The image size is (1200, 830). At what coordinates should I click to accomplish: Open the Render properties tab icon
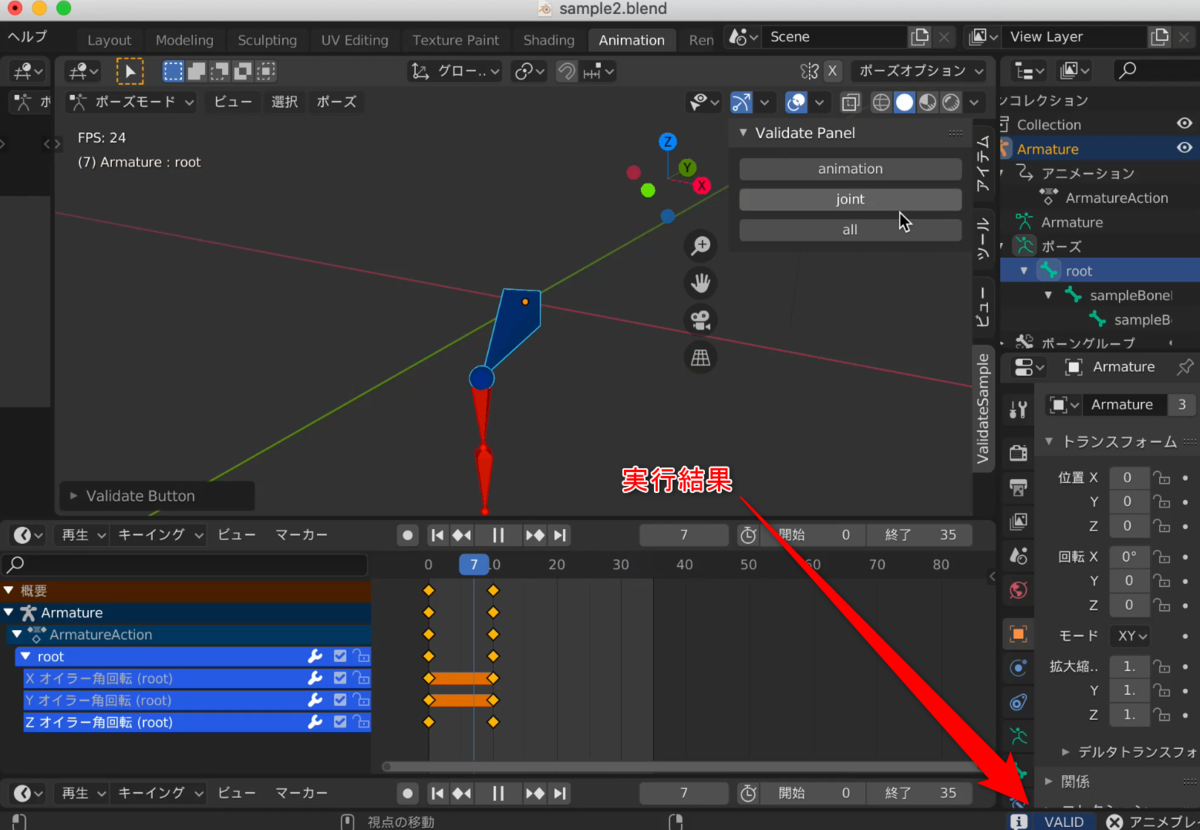point(1018,452)
